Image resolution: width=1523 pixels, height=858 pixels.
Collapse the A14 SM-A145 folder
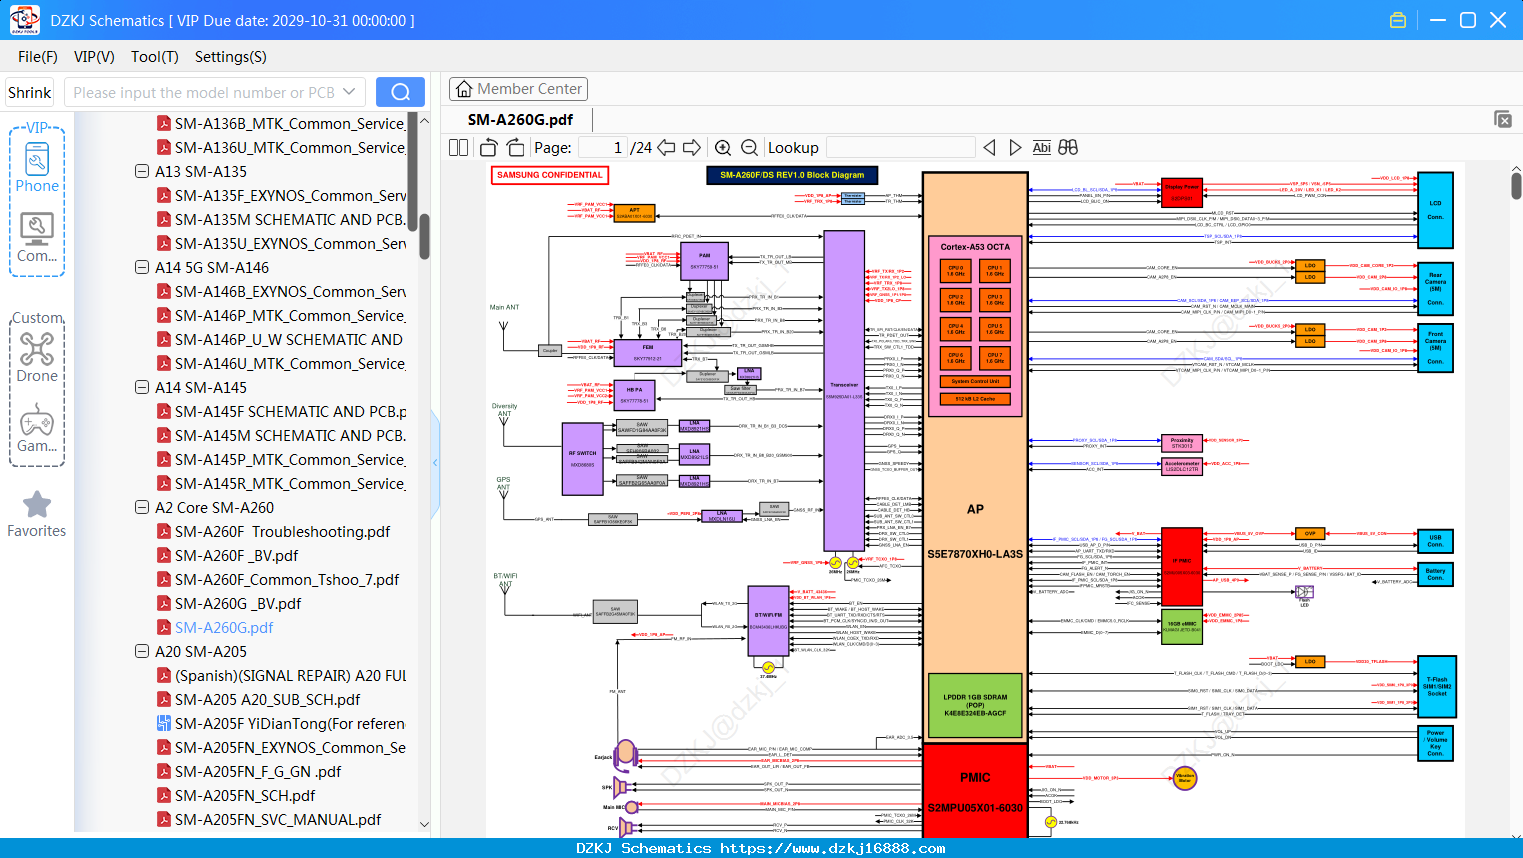point(142,387)
